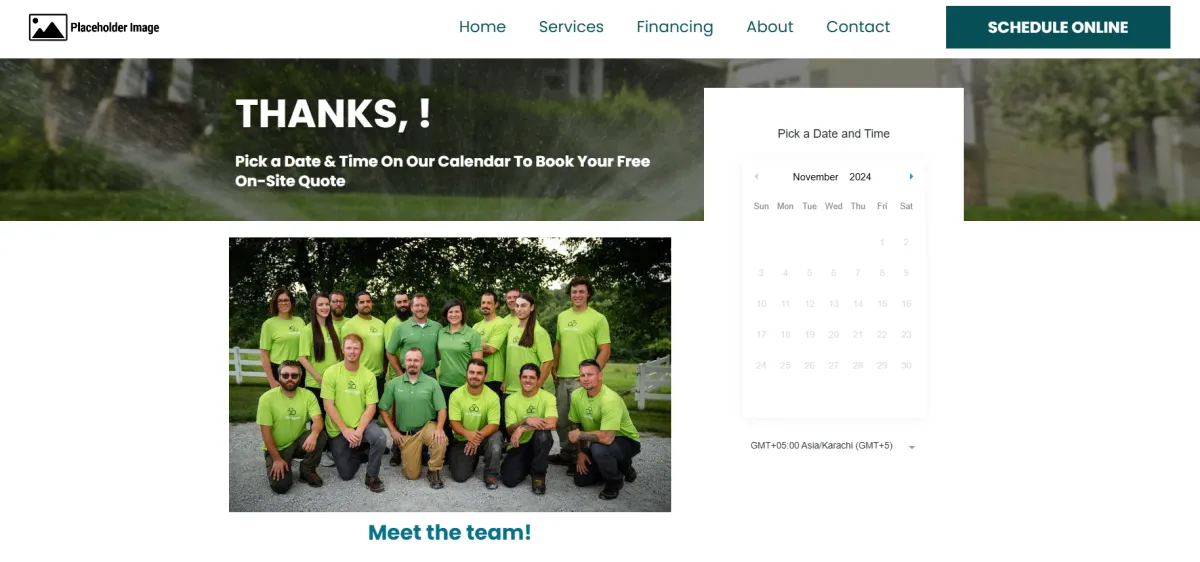1200x562 pixels.
Task: Go to previous month in calendar
Action: click(756, 177)
